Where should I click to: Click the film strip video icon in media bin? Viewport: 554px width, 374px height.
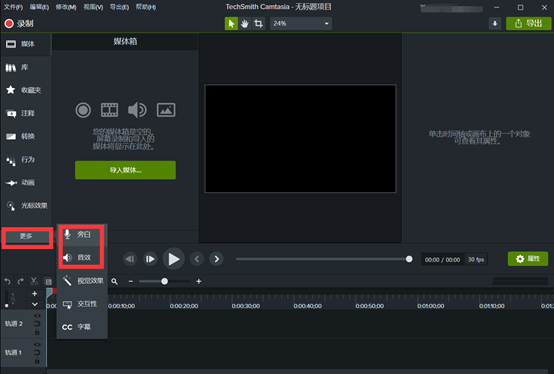110,110
